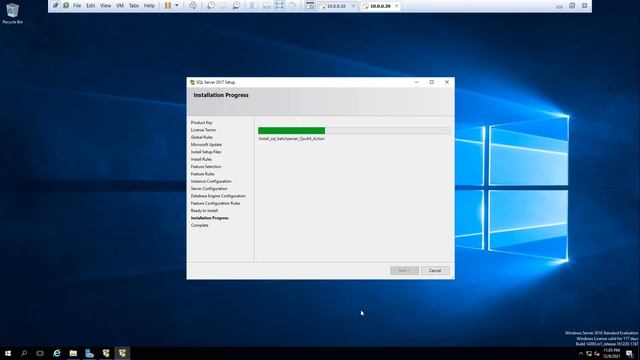Open File Explorer from the taskbar
This screenshot has width=640, height=360.
(x=73, y=353)
